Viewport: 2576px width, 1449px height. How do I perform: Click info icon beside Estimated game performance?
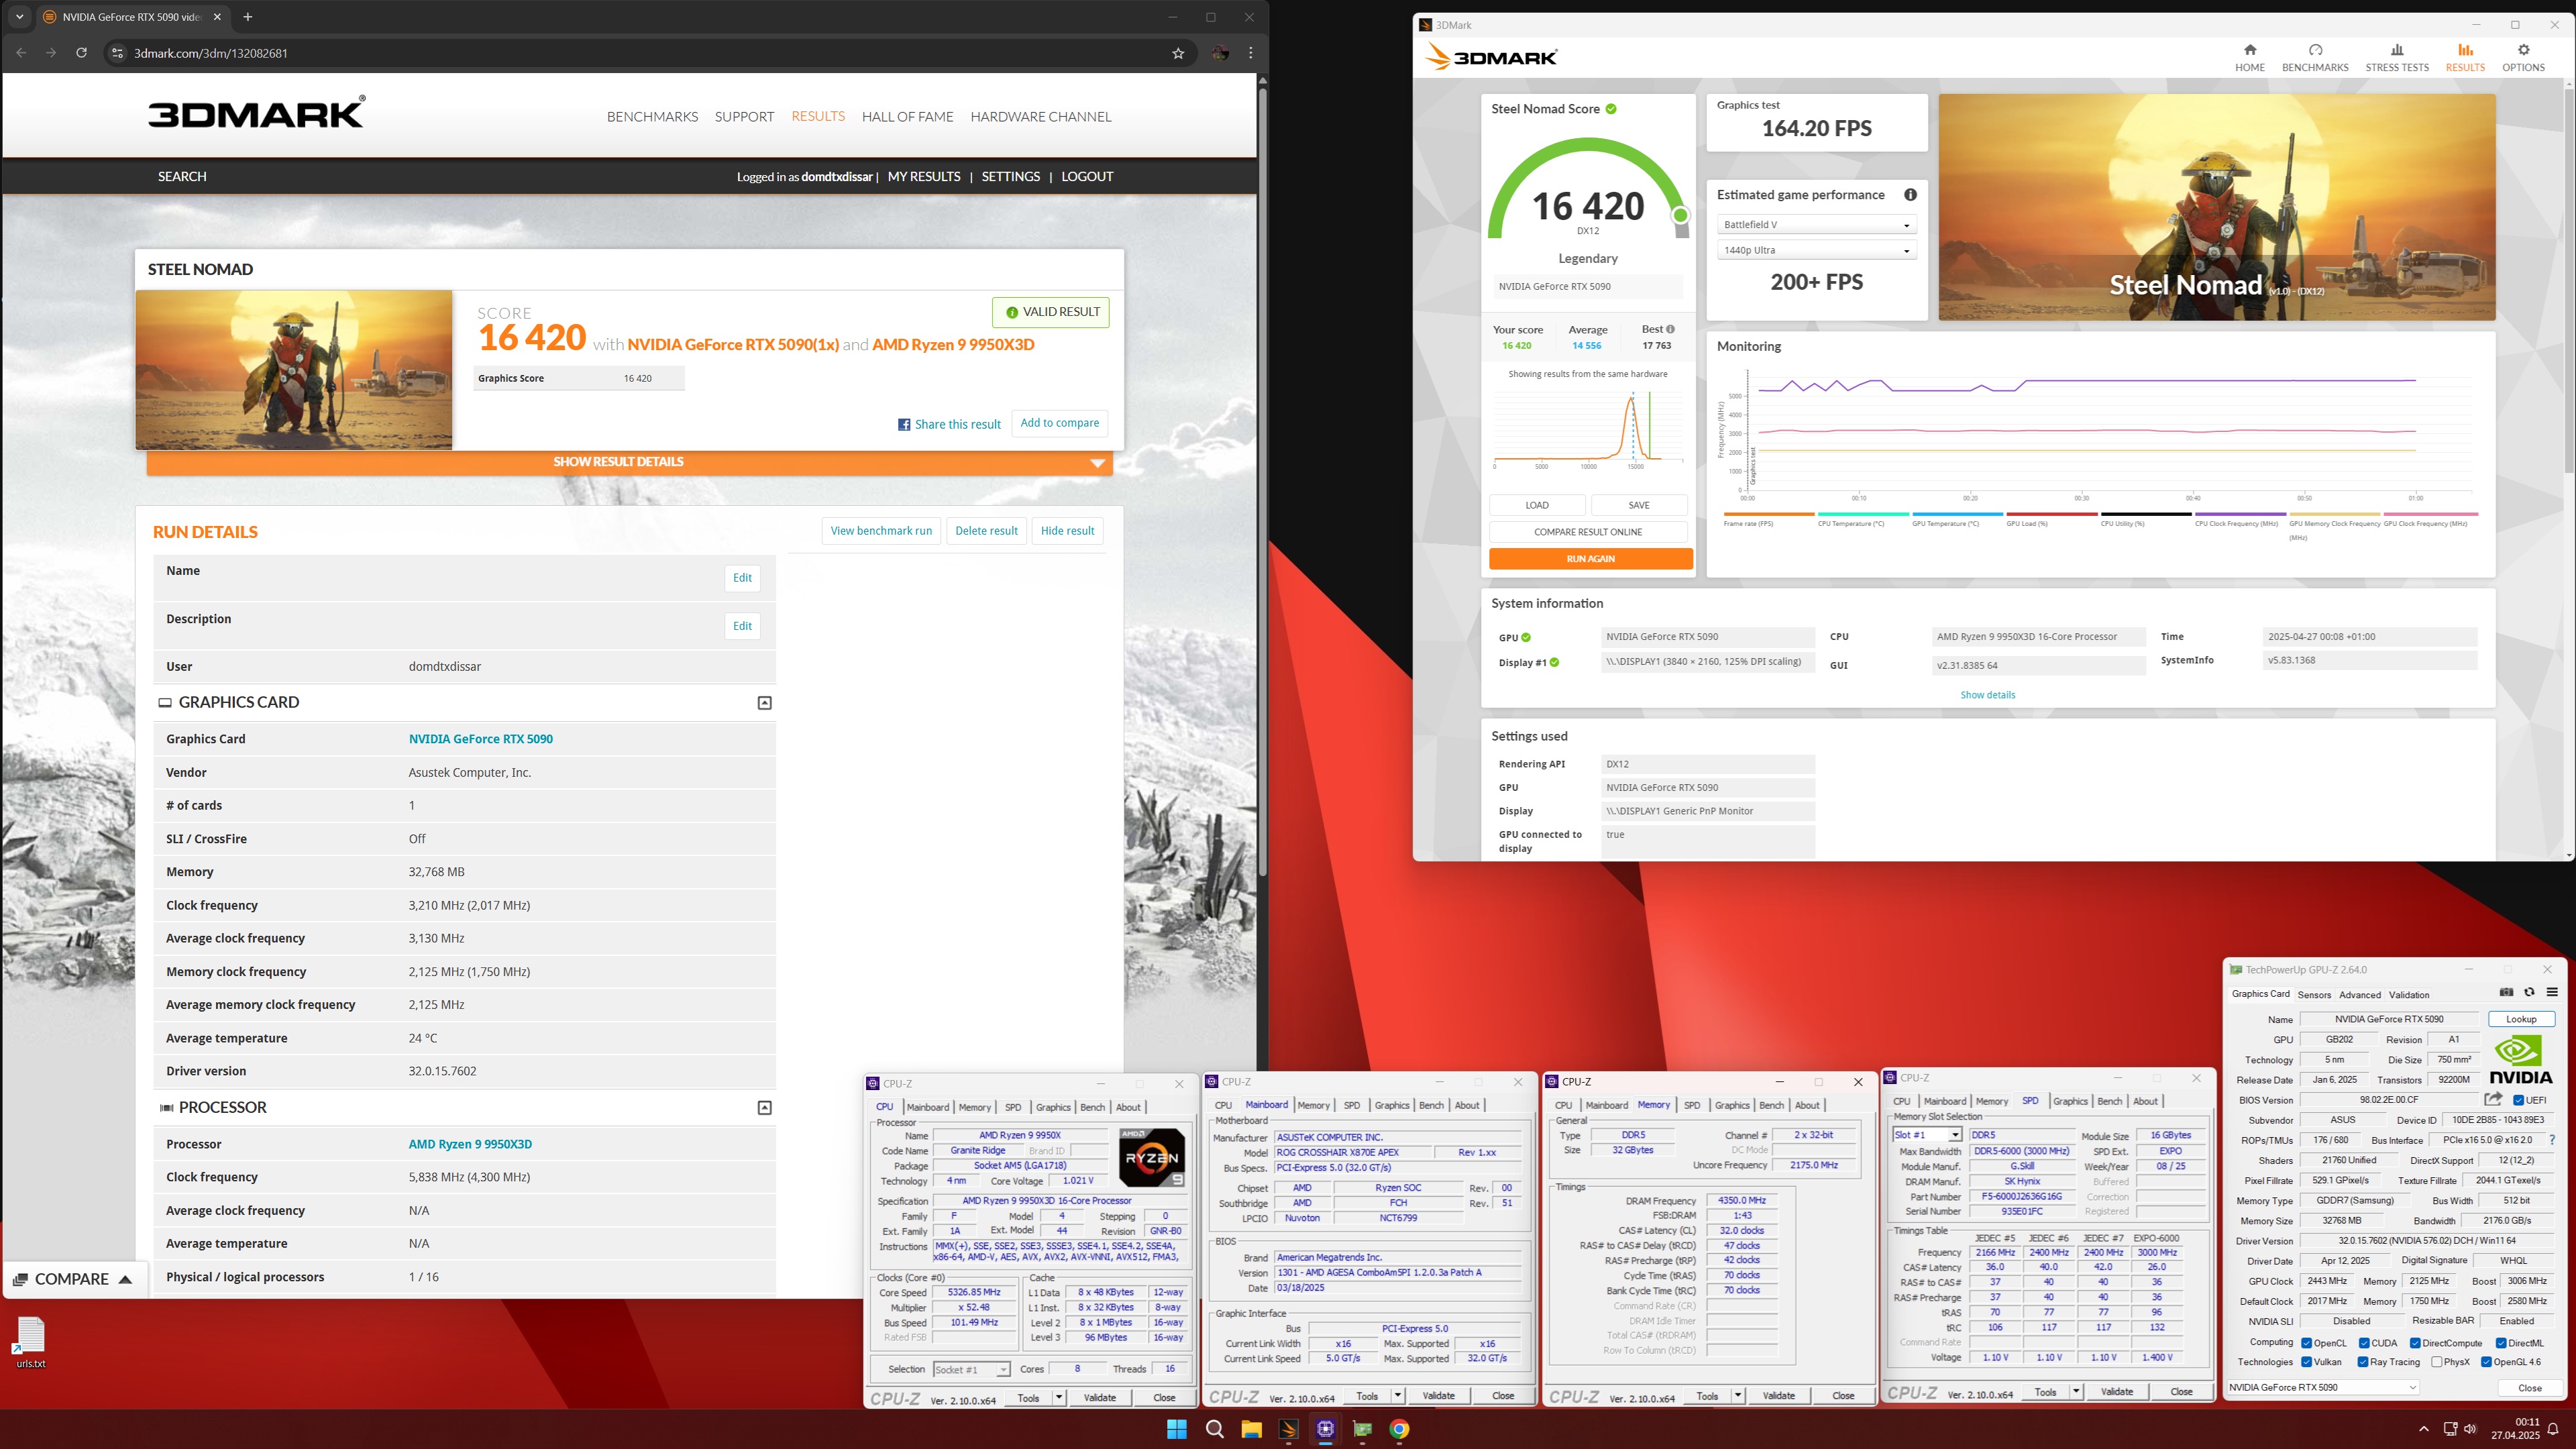pos(1910,195)
